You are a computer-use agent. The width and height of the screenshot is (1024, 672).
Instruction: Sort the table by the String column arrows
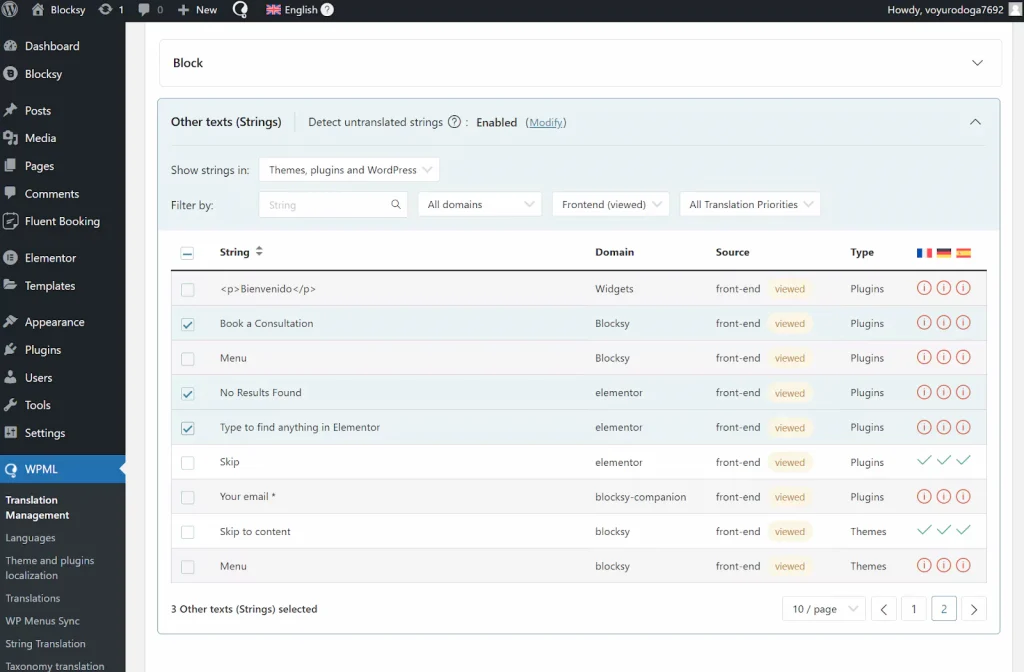(259, 251)
